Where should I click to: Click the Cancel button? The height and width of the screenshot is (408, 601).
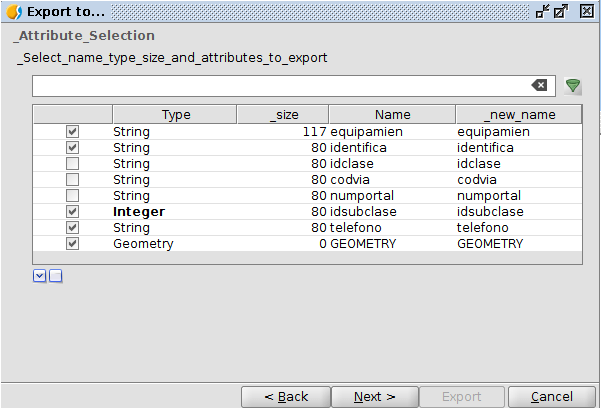point(552,397)
